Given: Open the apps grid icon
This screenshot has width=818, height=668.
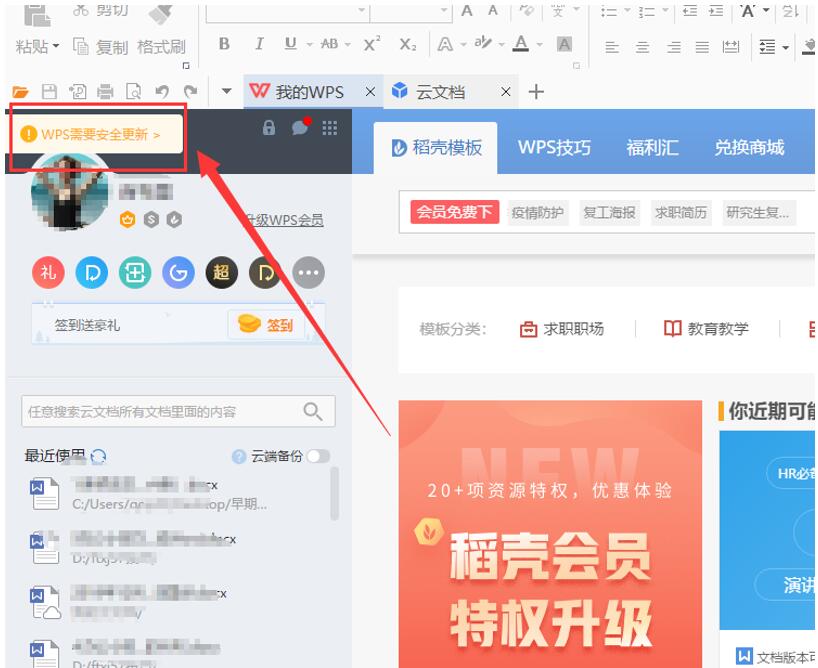Looking at the screenshot, I should [x=330, y=128].
